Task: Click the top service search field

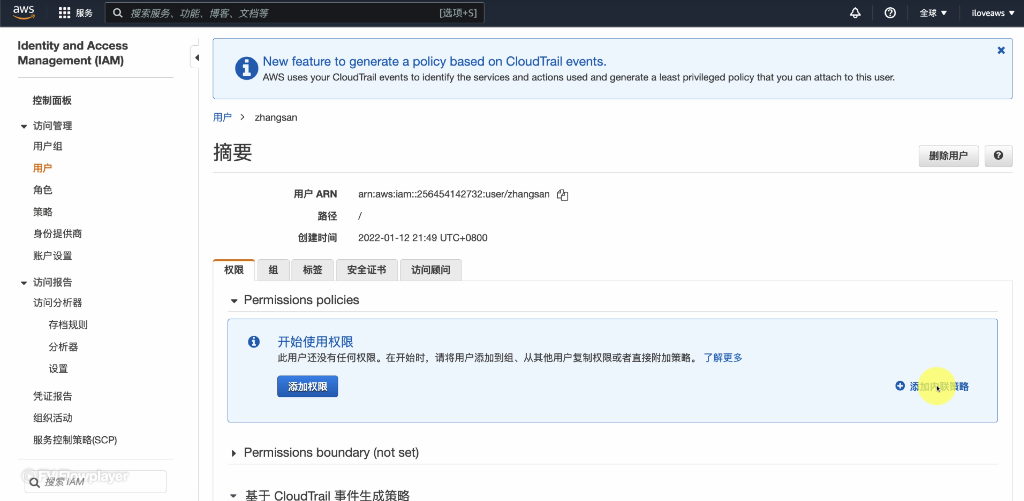Action: [x=295, y=13]
